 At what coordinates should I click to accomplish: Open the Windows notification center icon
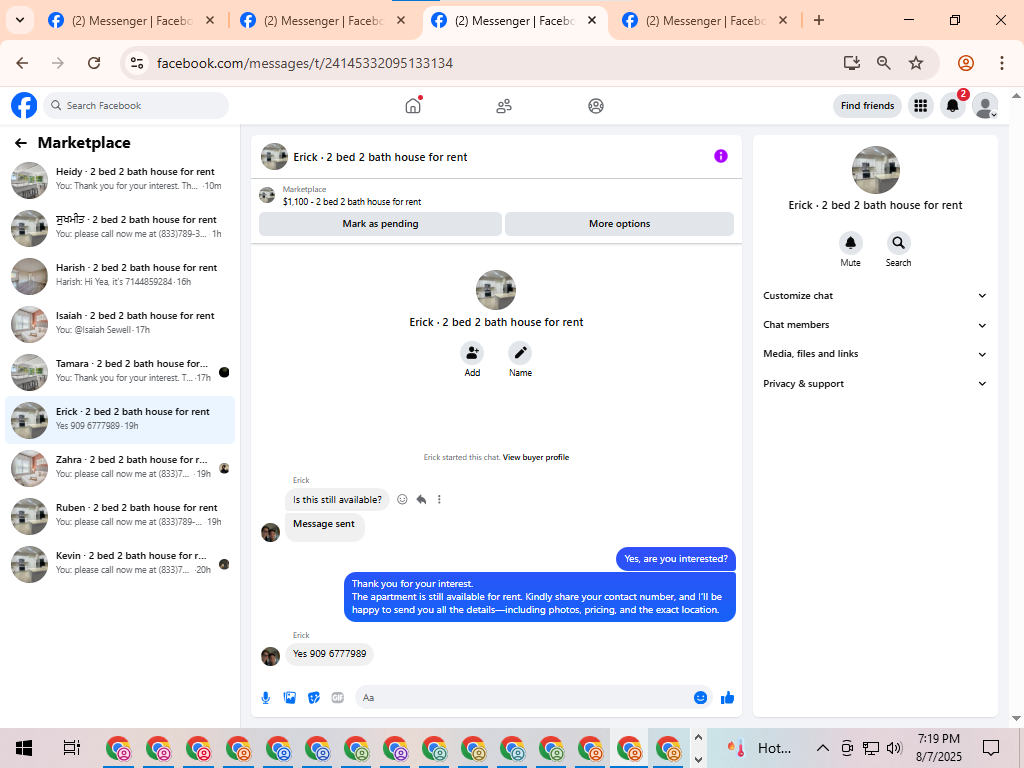pos(991,748)
